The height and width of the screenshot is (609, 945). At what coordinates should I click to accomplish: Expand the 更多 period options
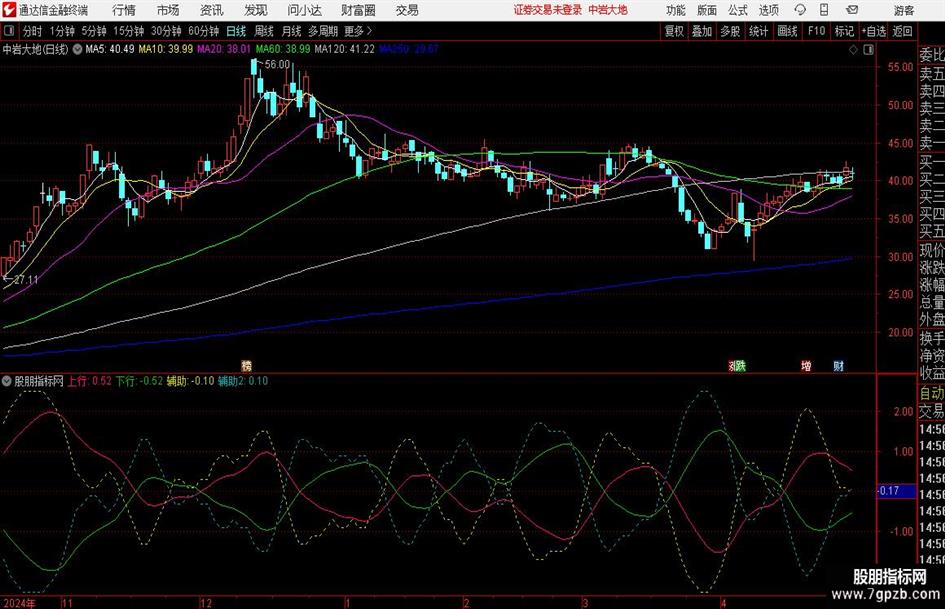[x=358, y=31]
